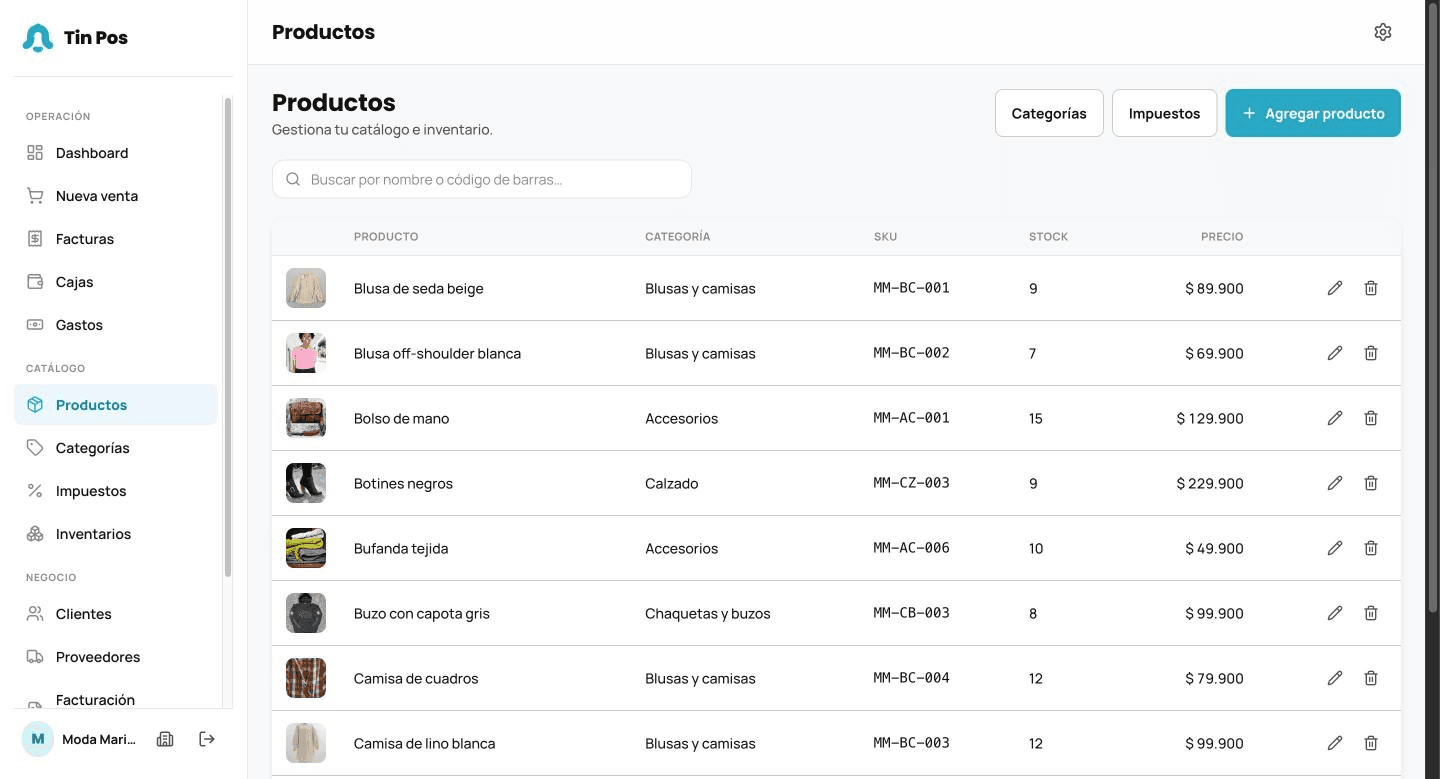1440x779 pixels.
Task: Focus the product search field
Action: (482, 179)
